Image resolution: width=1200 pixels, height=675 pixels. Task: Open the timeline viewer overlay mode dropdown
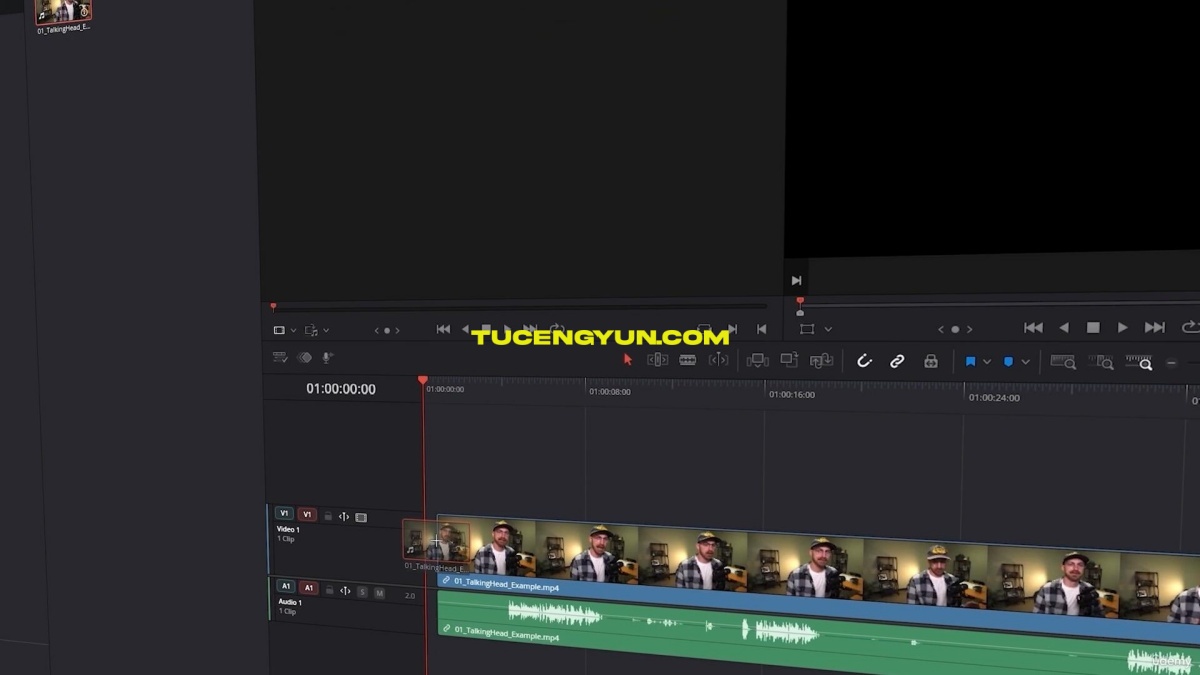(x=828, y=329)
